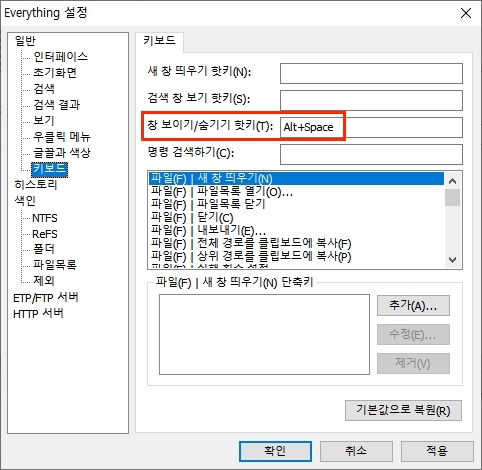Select 파일(F) | 파일목록 닫기 command
The width and height of the screenshot is (482, 470).
tap(296, 204)
